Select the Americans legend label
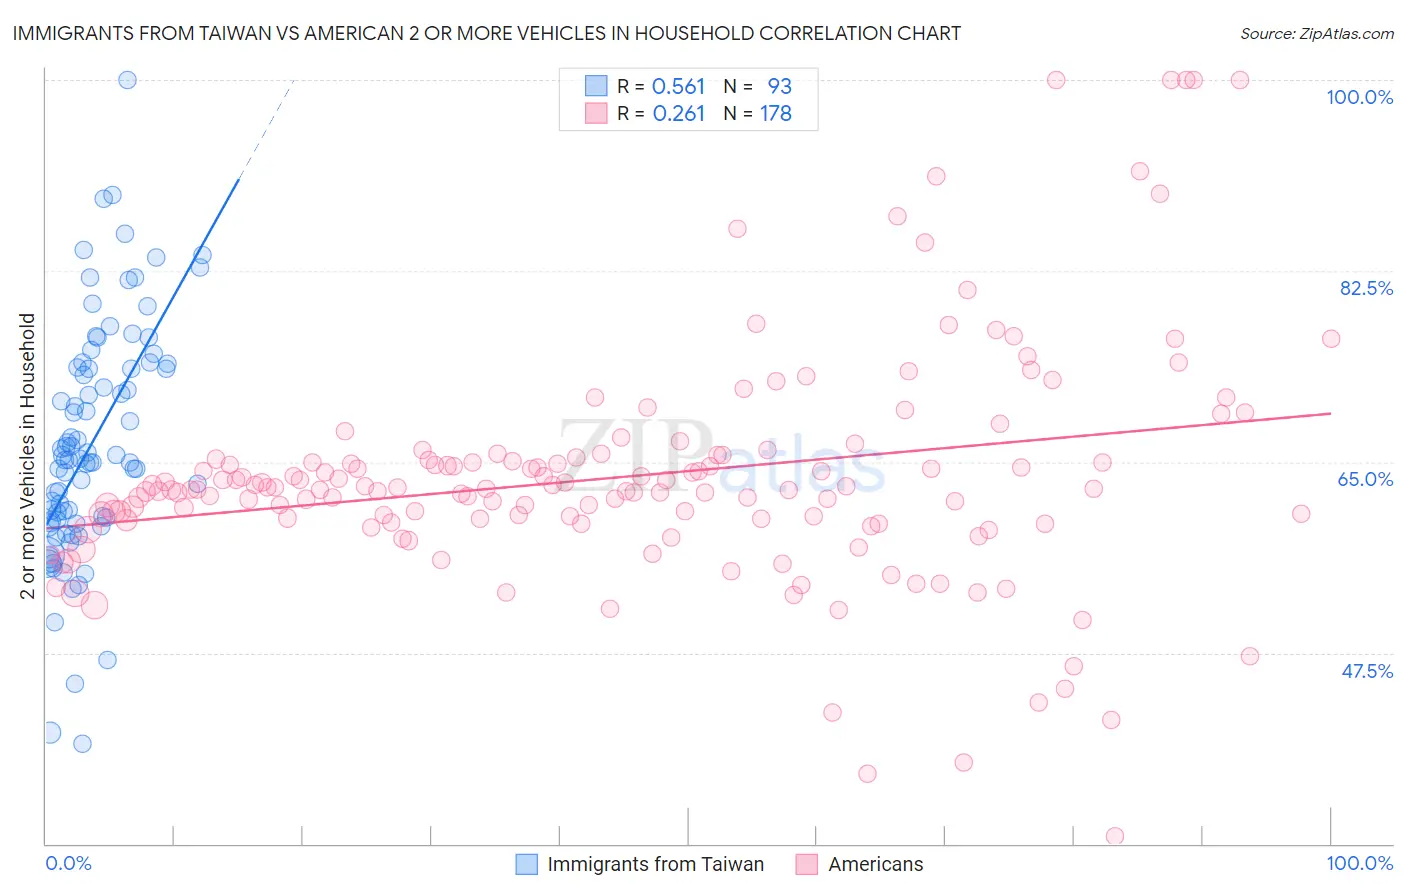This screenshot has width=1406, height=892. (x=876, y=864)
